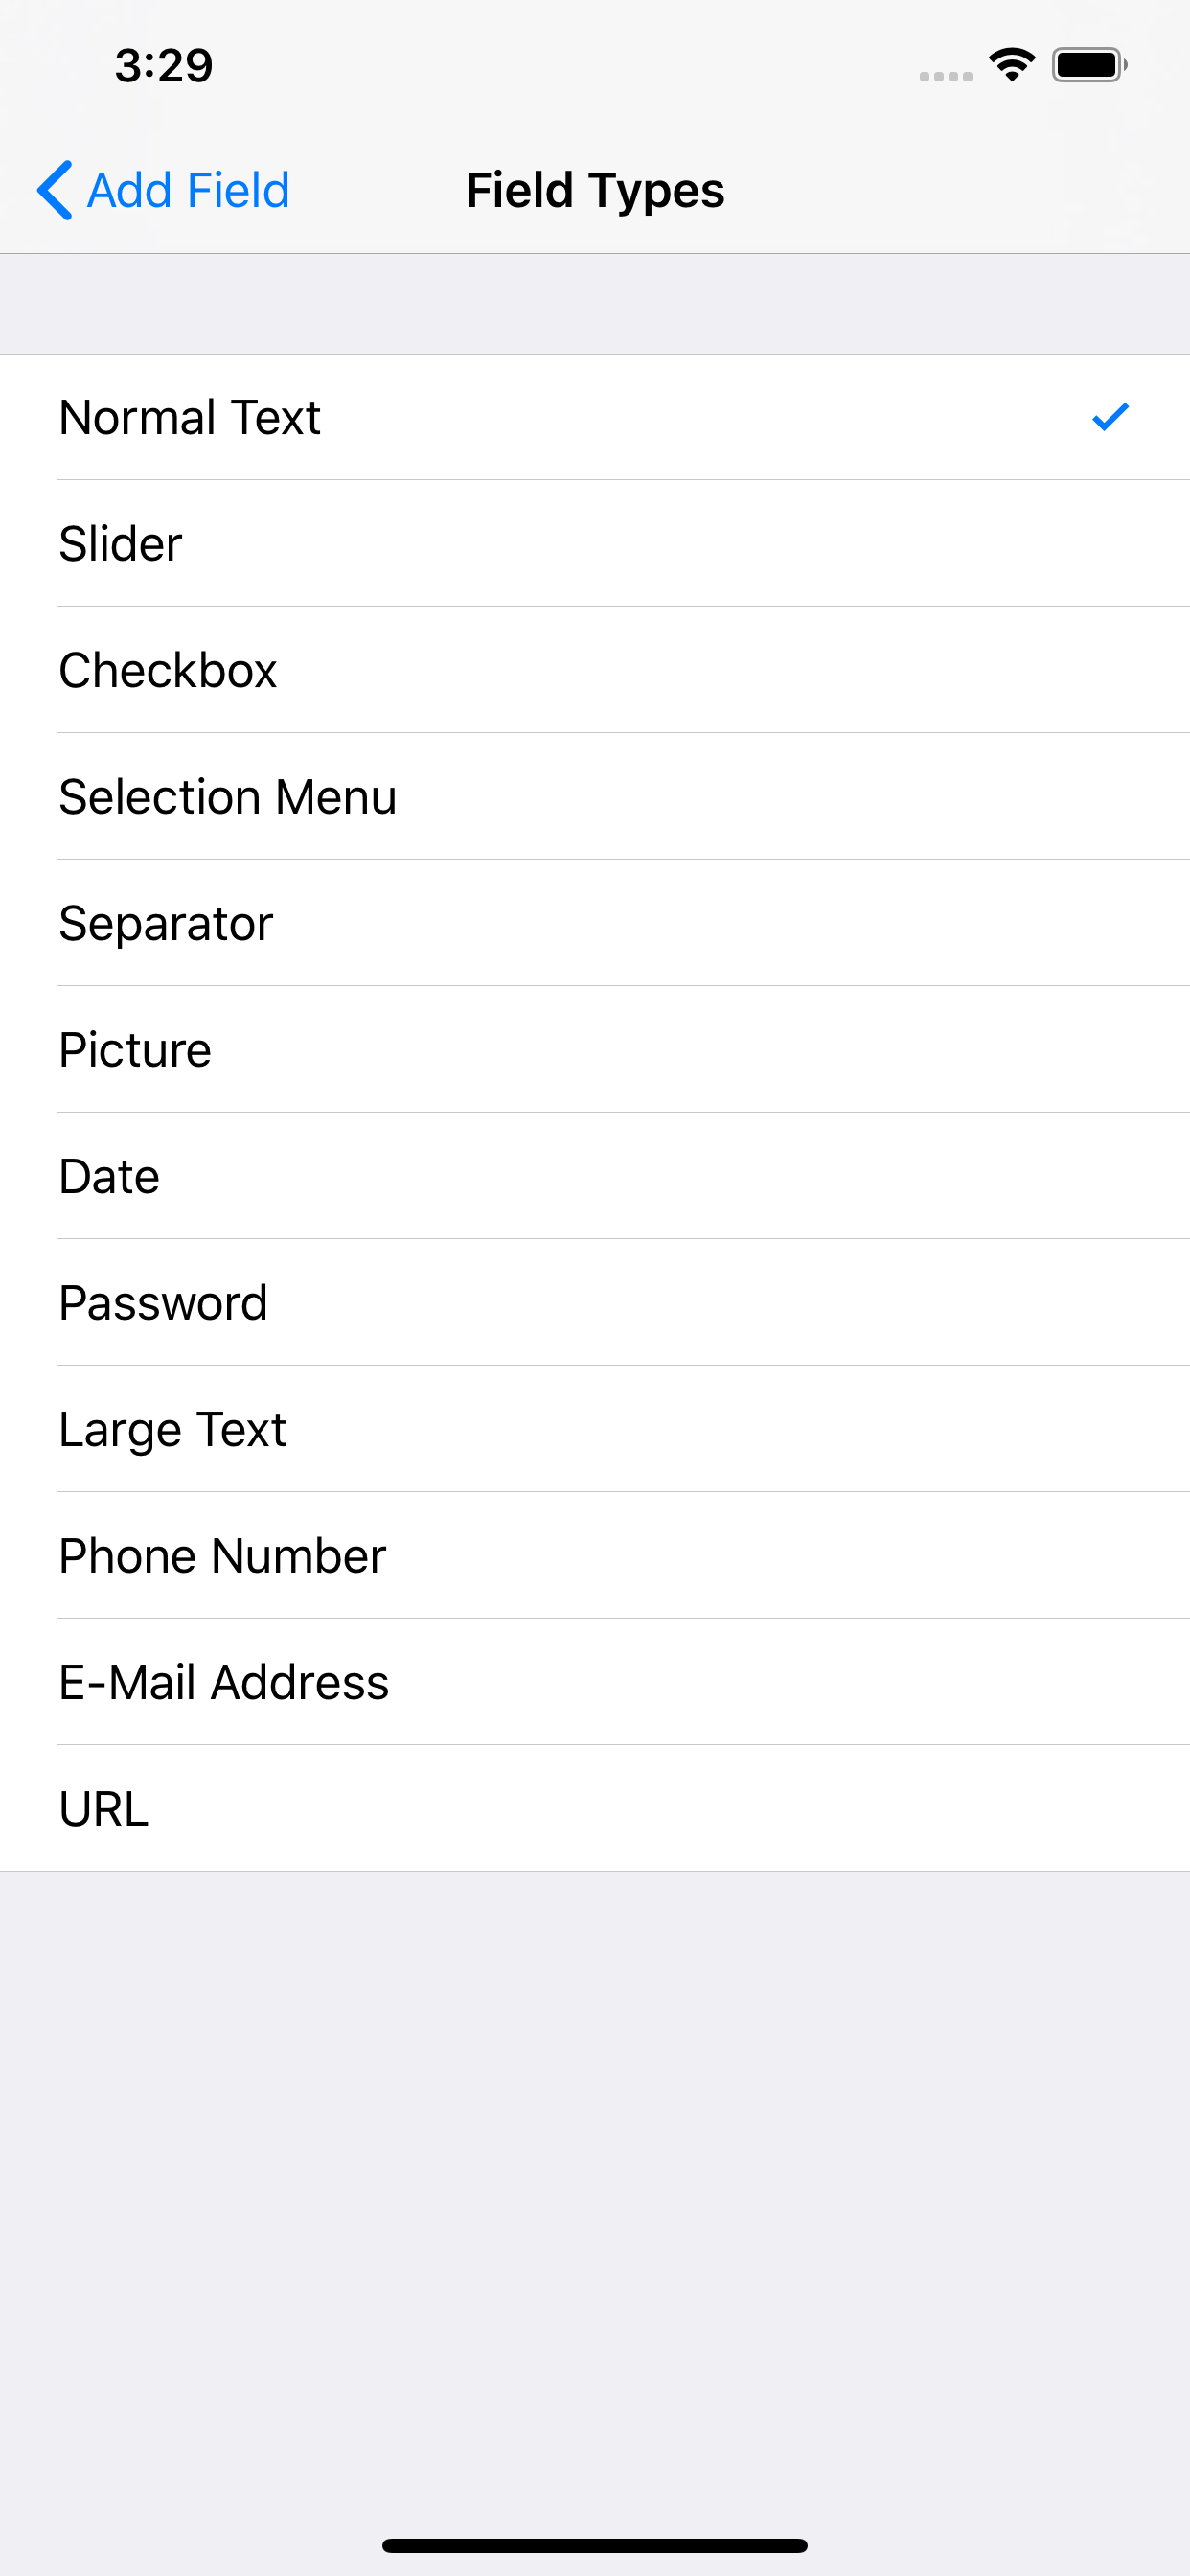The width and height of the screenshot is (1190, 2576).
Task: Pick Large Text field type
Action: 595,1429
